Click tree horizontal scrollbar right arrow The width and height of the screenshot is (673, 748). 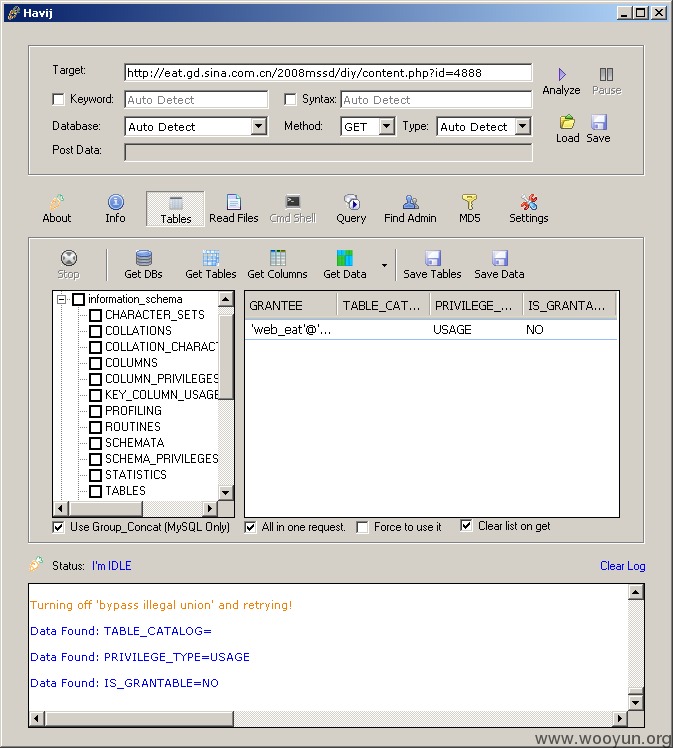(210, 509)
